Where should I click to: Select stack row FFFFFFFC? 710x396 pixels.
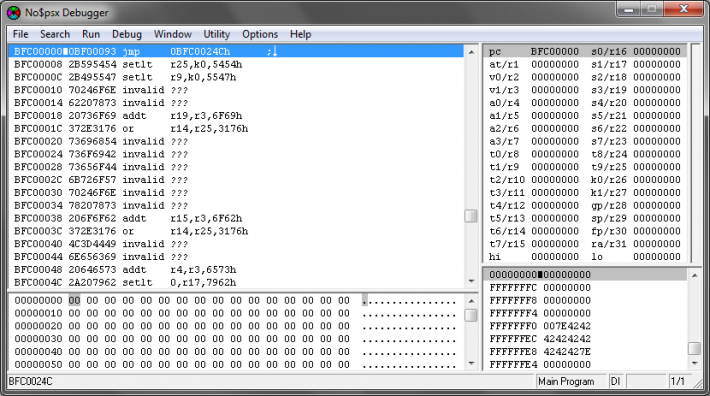point(585,287)
